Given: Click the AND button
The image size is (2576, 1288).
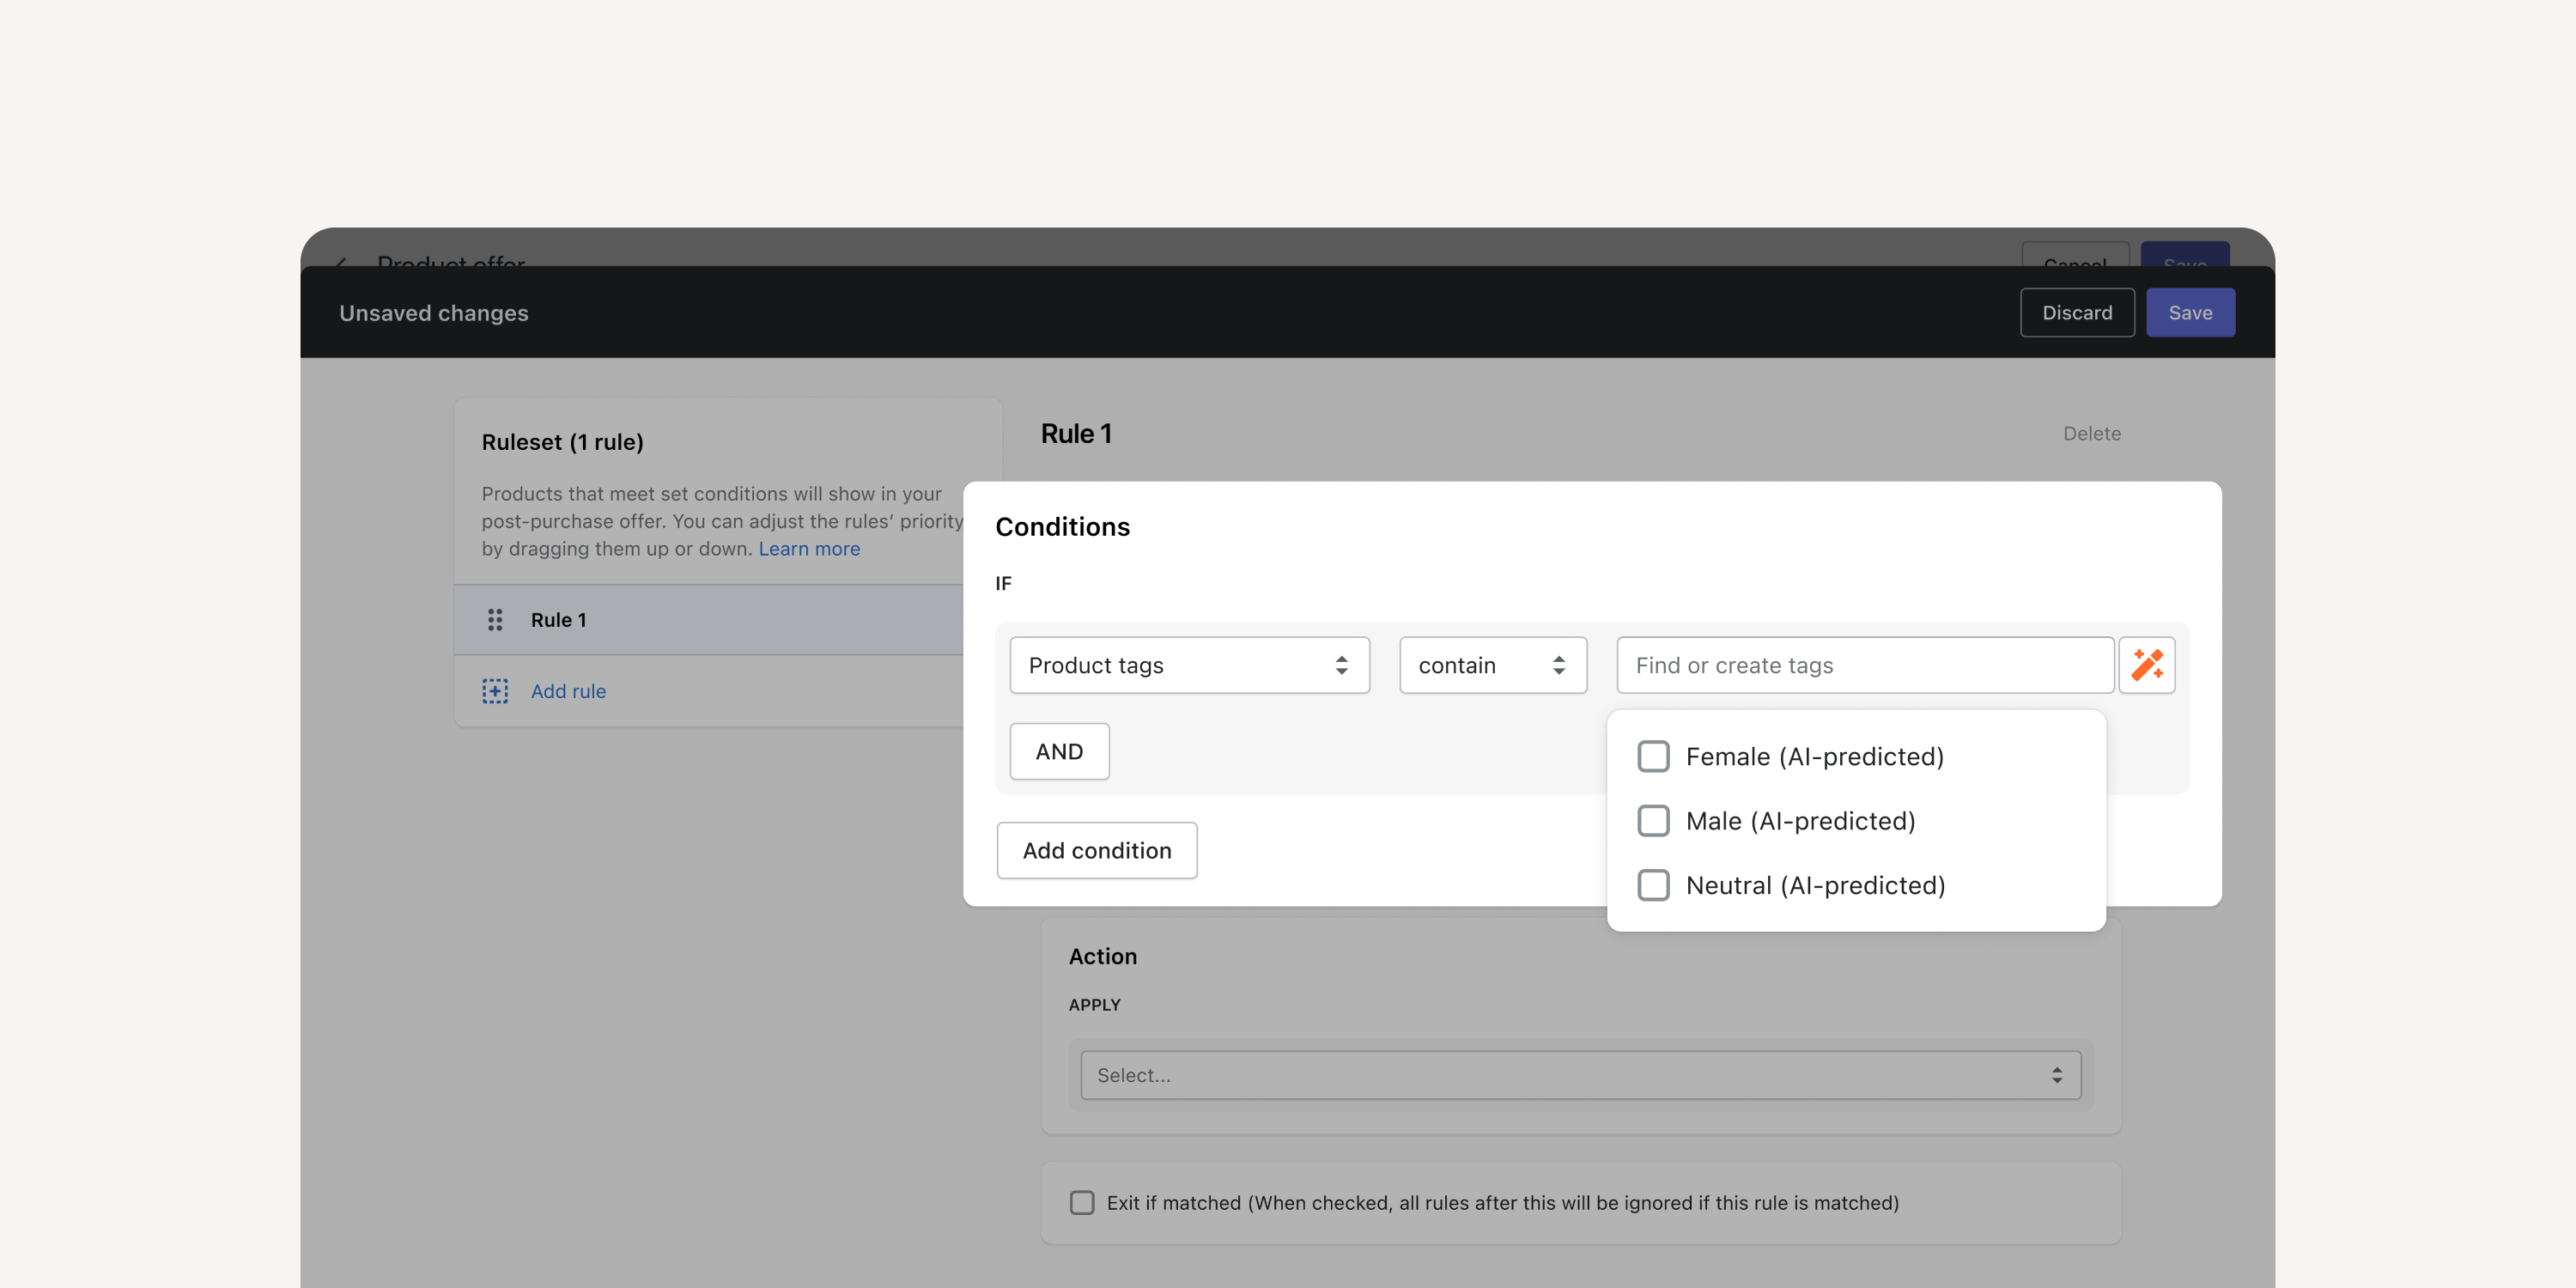Looking at the screenshot, I should pyautogui.click(x=1059, y=751).
